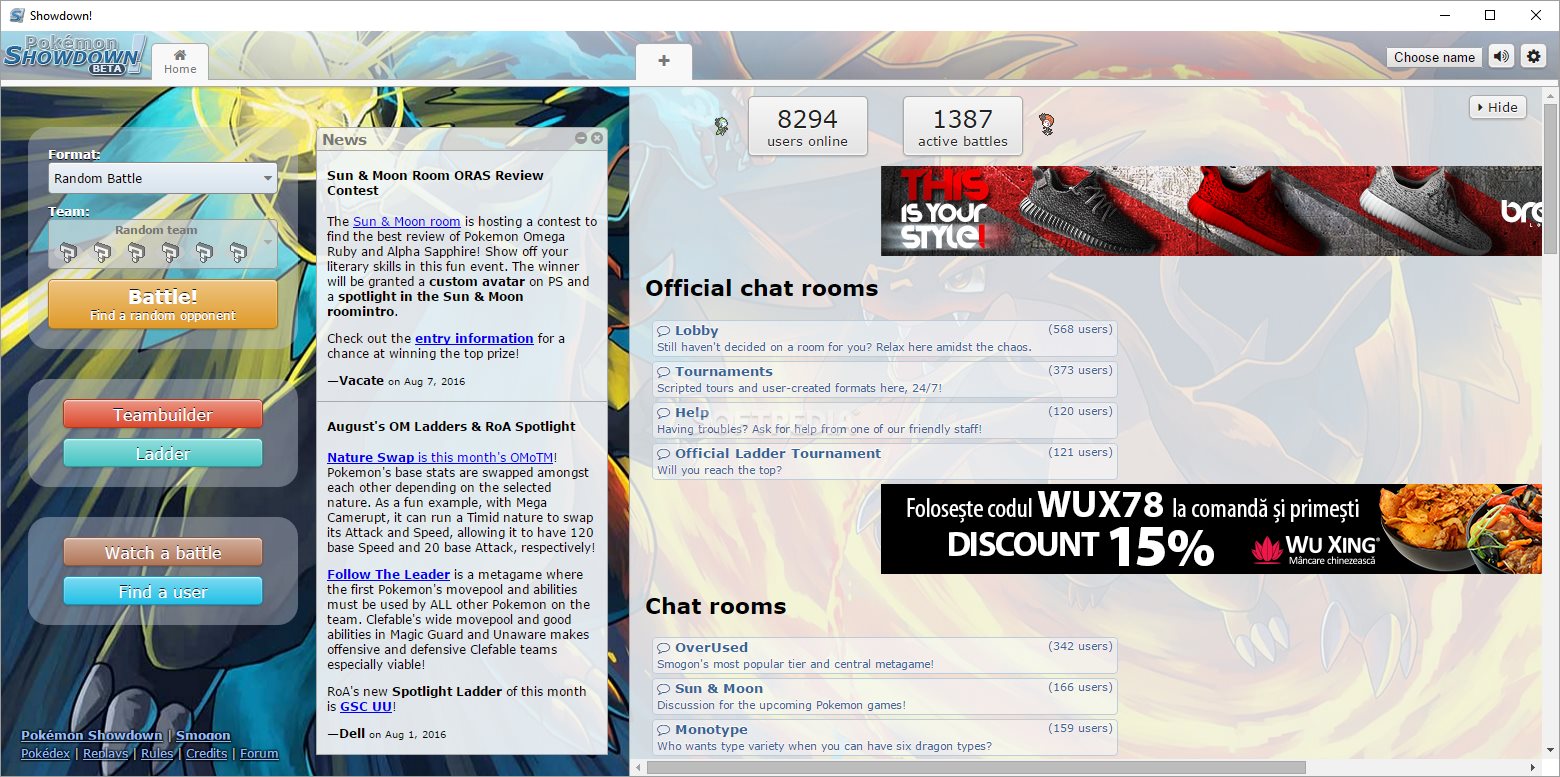Open the sound volume options

[1500, 57]
